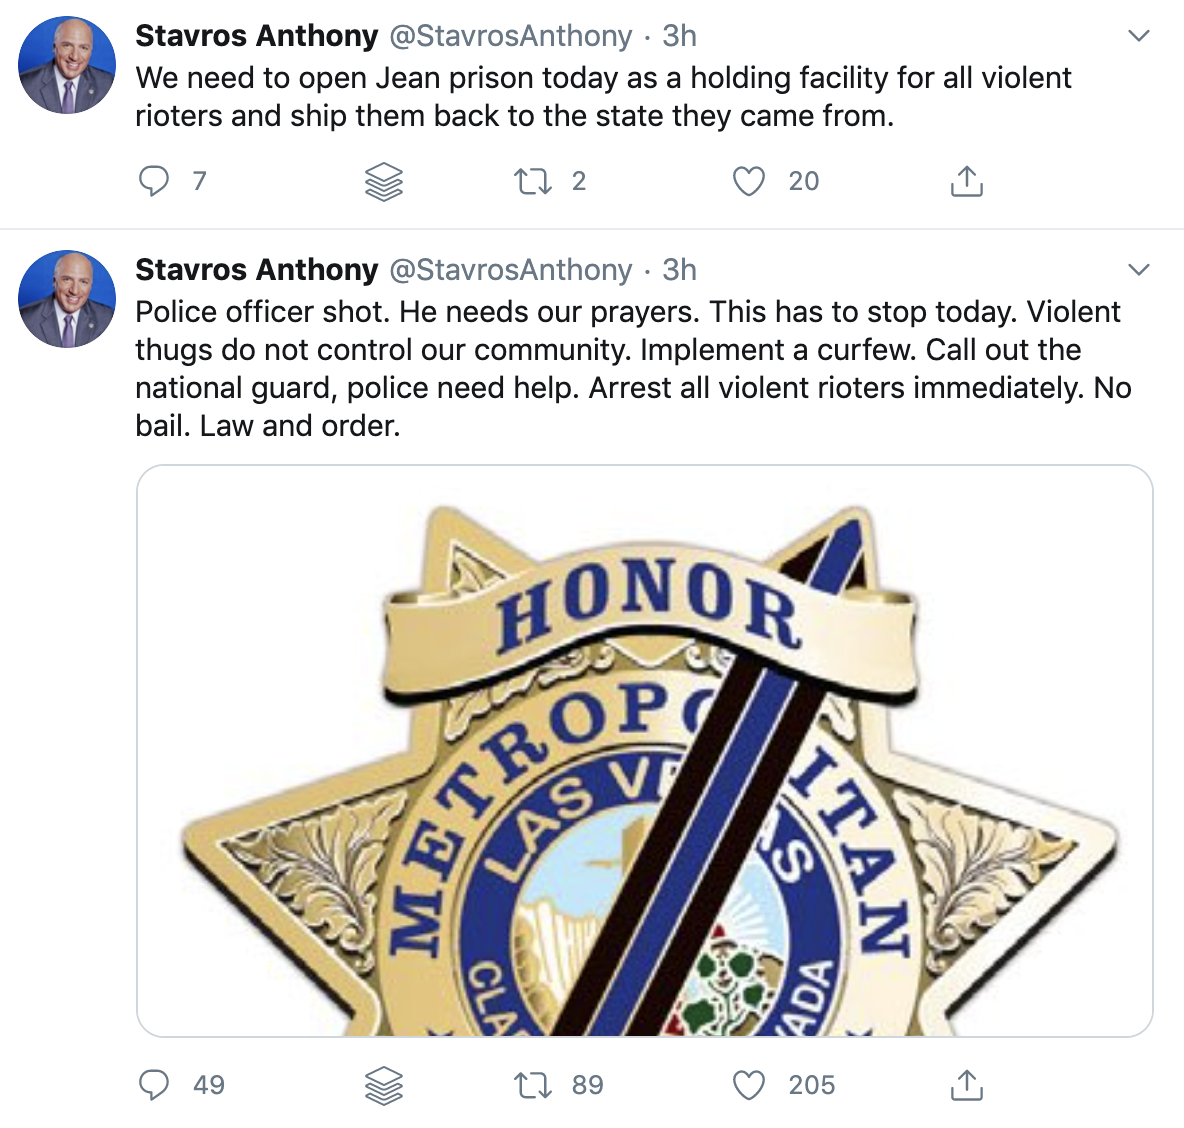Screen dimensions: 1184x1128
Task: Expand first tweet's more options chevron
Action: (x=1138, y=36)
